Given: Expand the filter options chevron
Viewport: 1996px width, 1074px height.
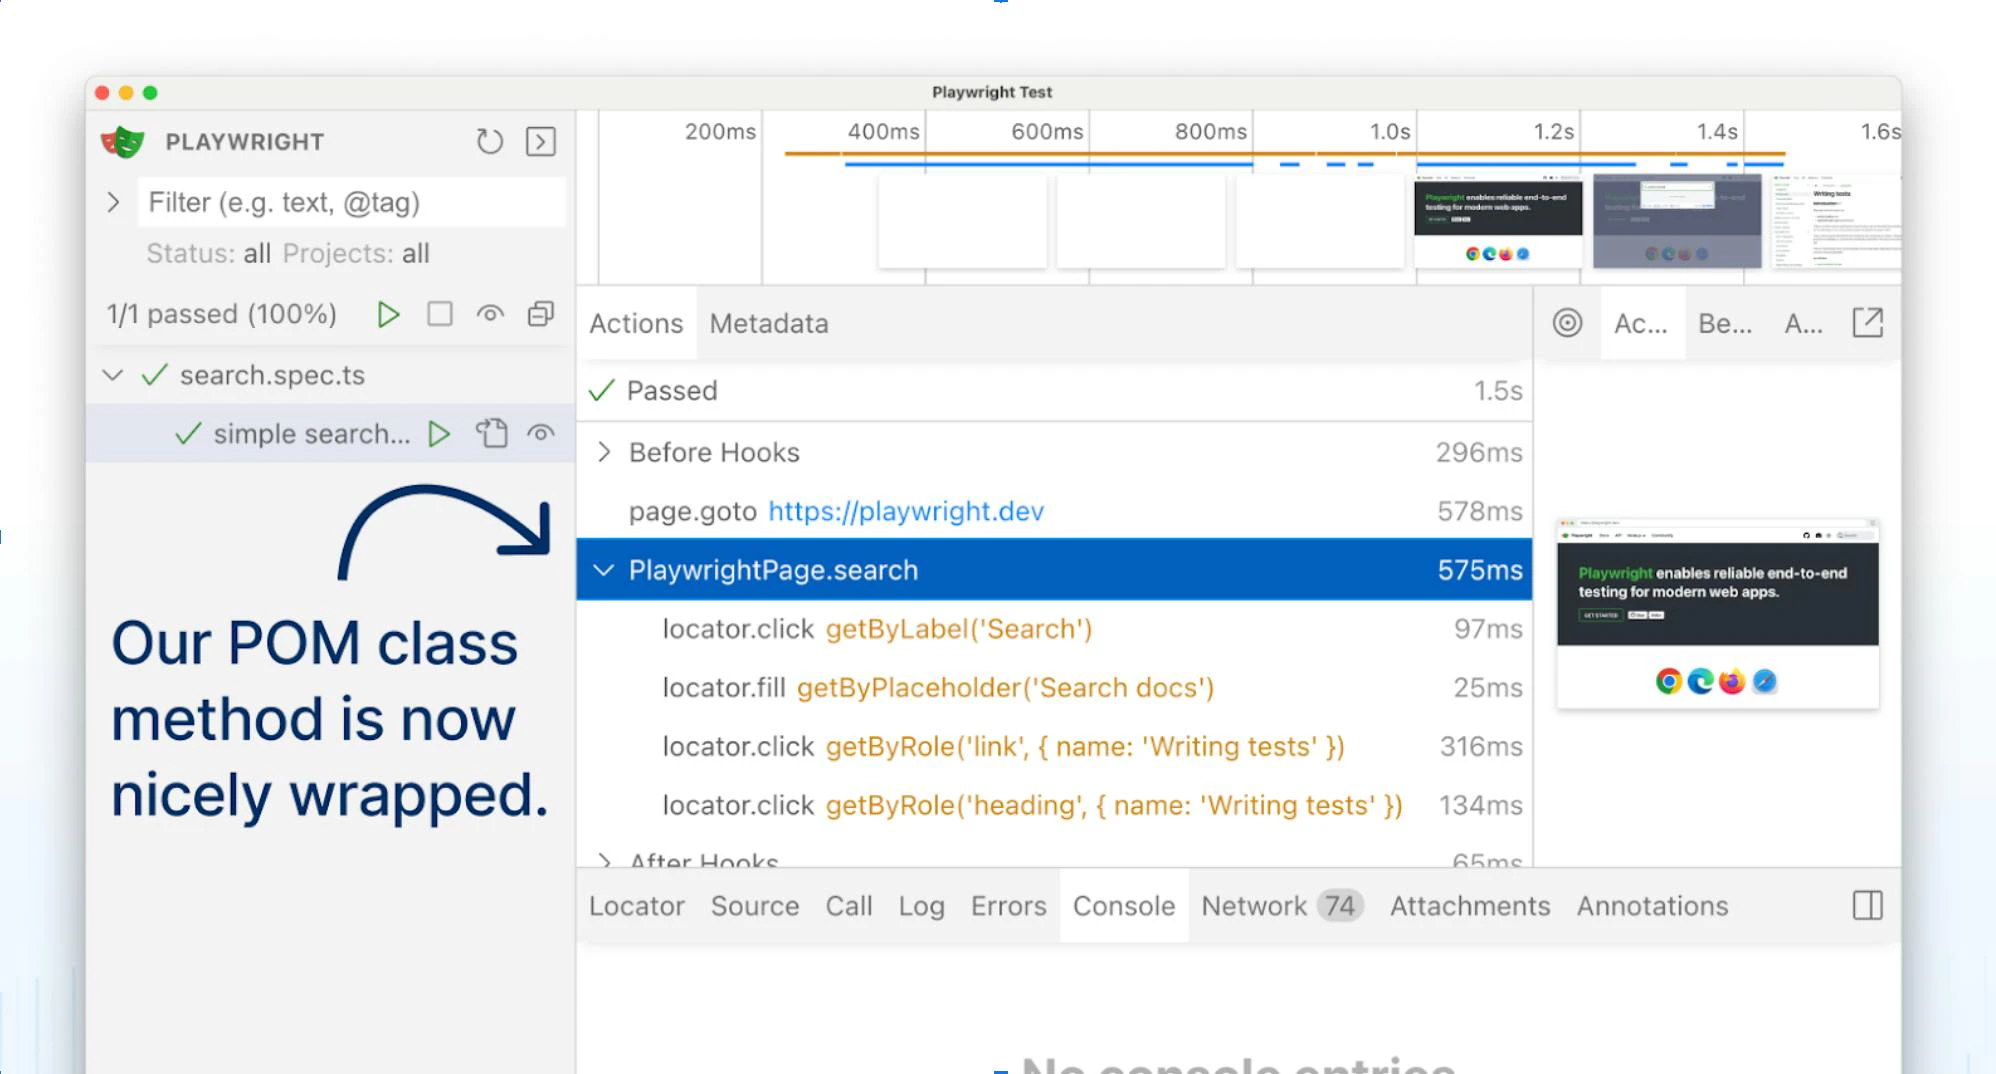Looking at the screenshot, I should pyautogui.click(x=113, y=203).
